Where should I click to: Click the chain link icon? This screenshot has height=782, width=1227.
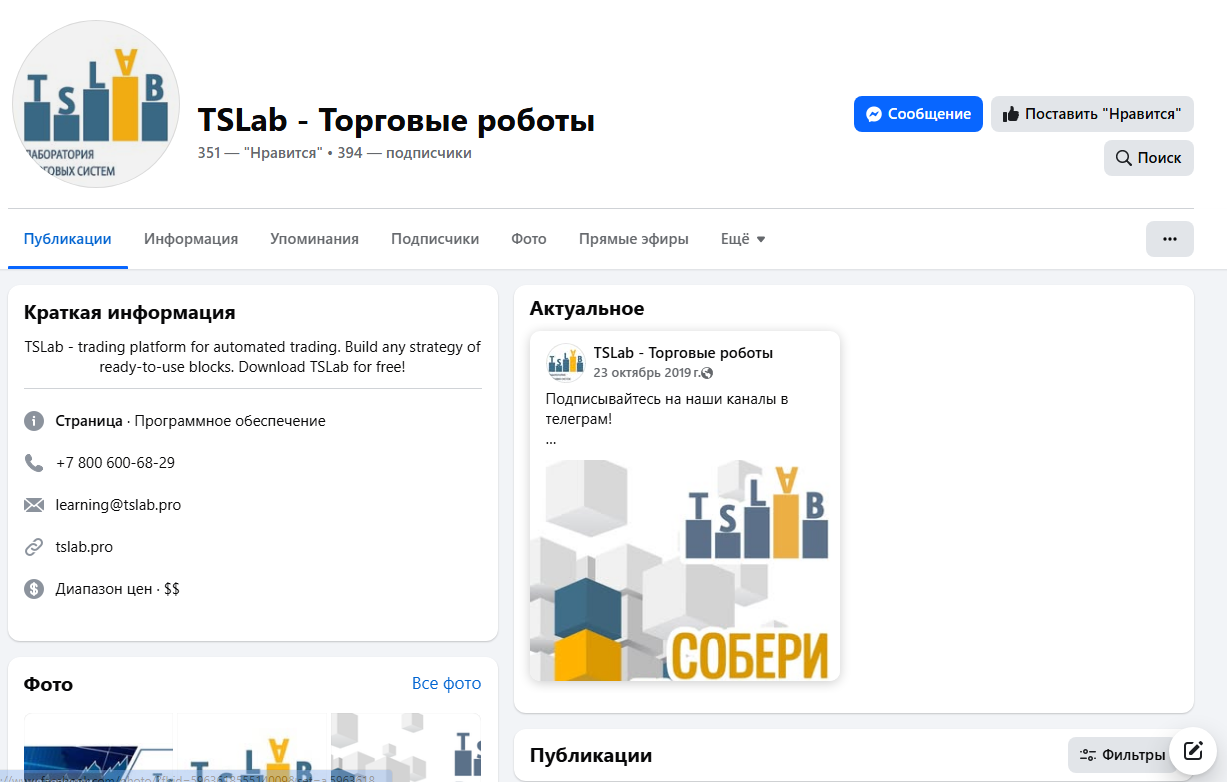coord(34,547)
